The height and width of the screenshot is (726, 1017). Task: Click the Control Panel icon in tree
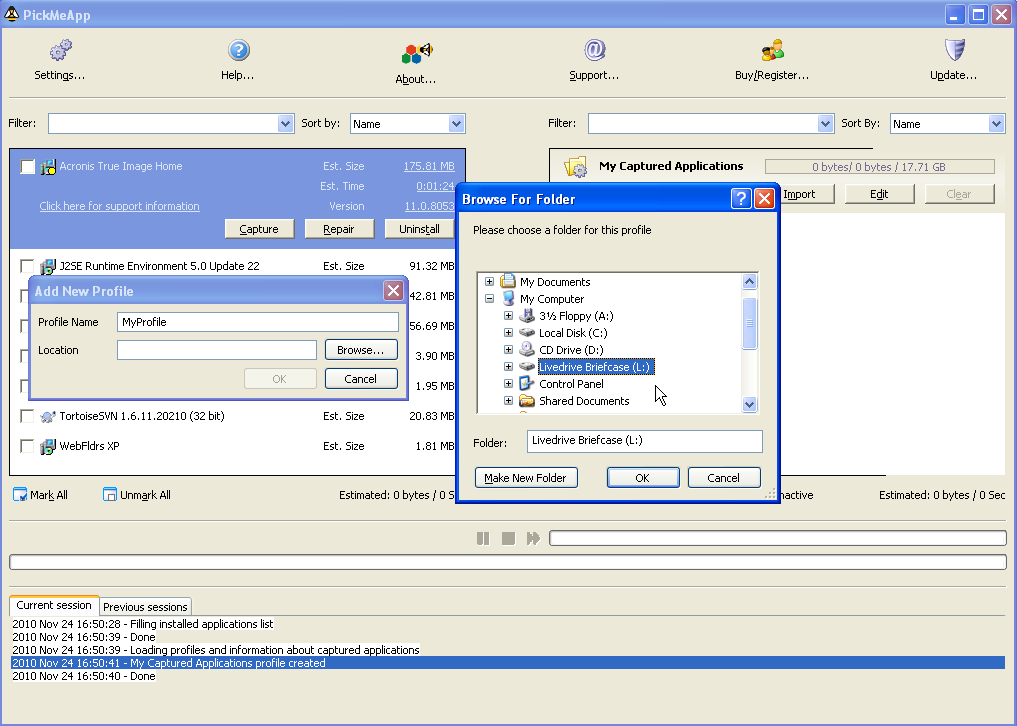point(527,383)
